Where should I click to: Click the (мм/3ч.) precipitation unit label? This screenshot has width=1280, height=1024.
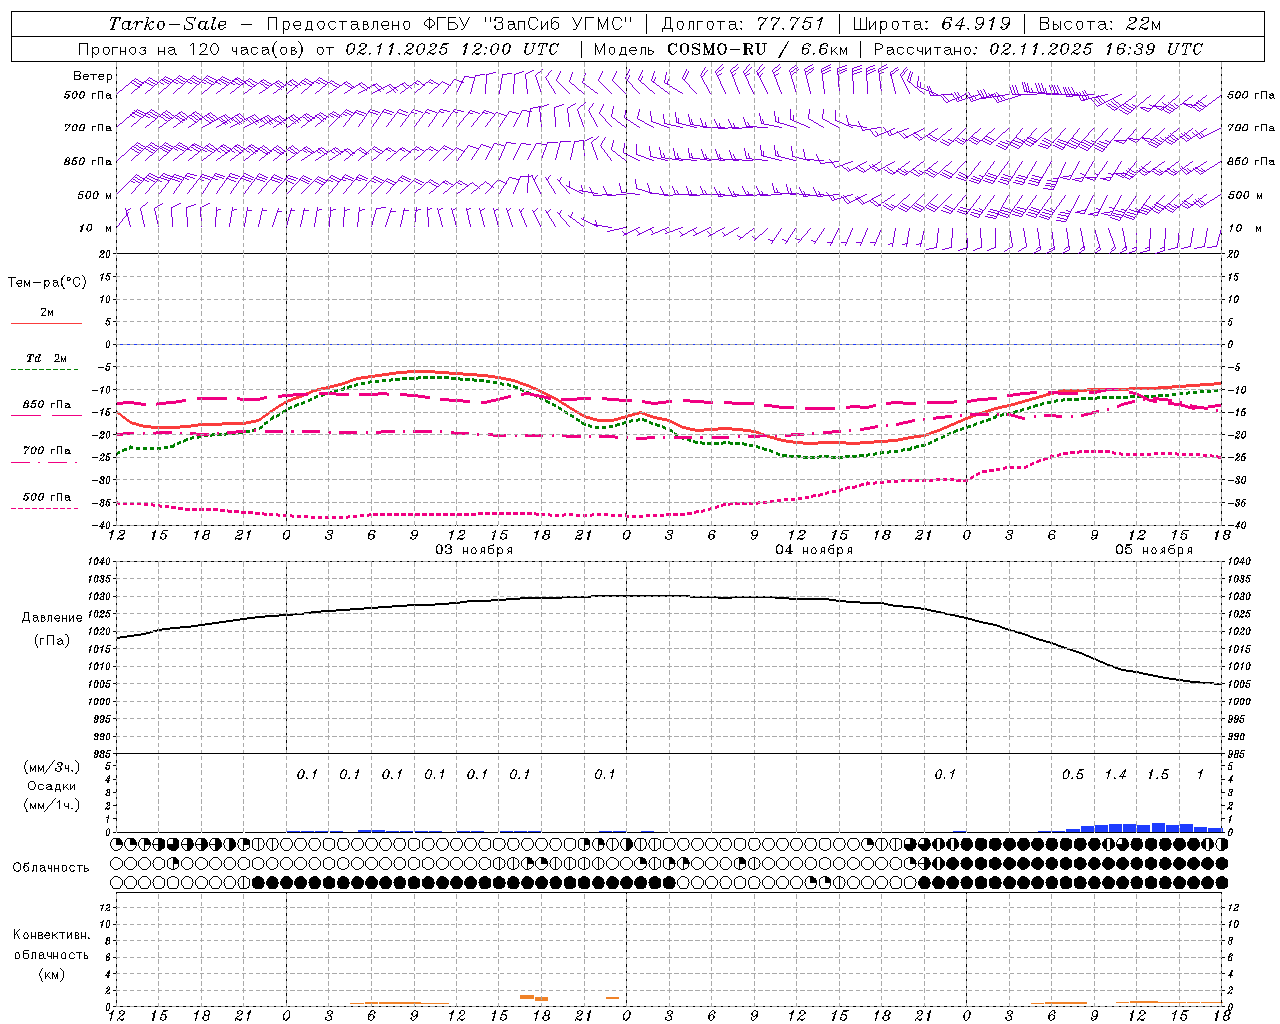(x=52, y=767)
